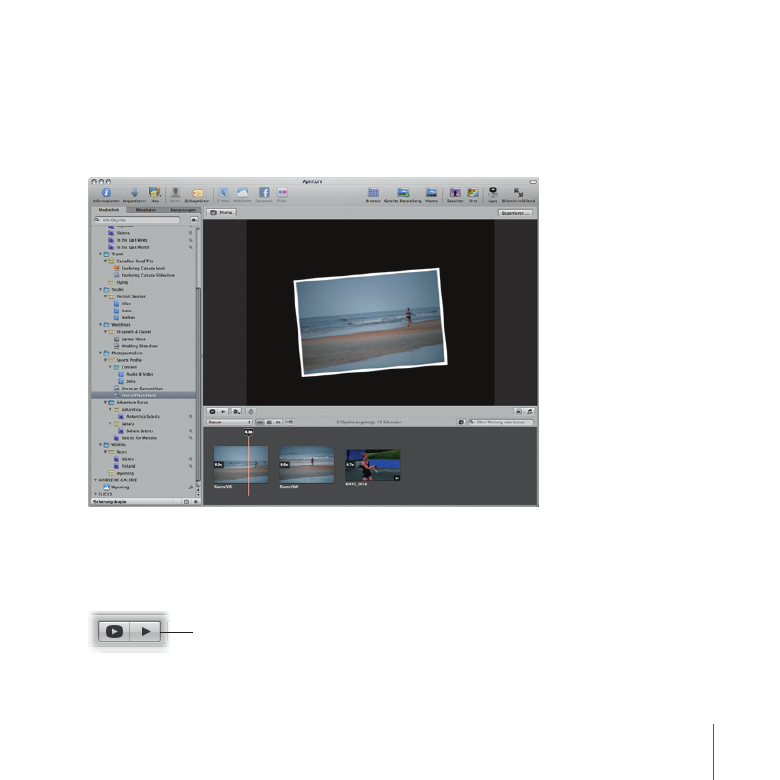Select the tennis player video thumbnail

point(373,465)
